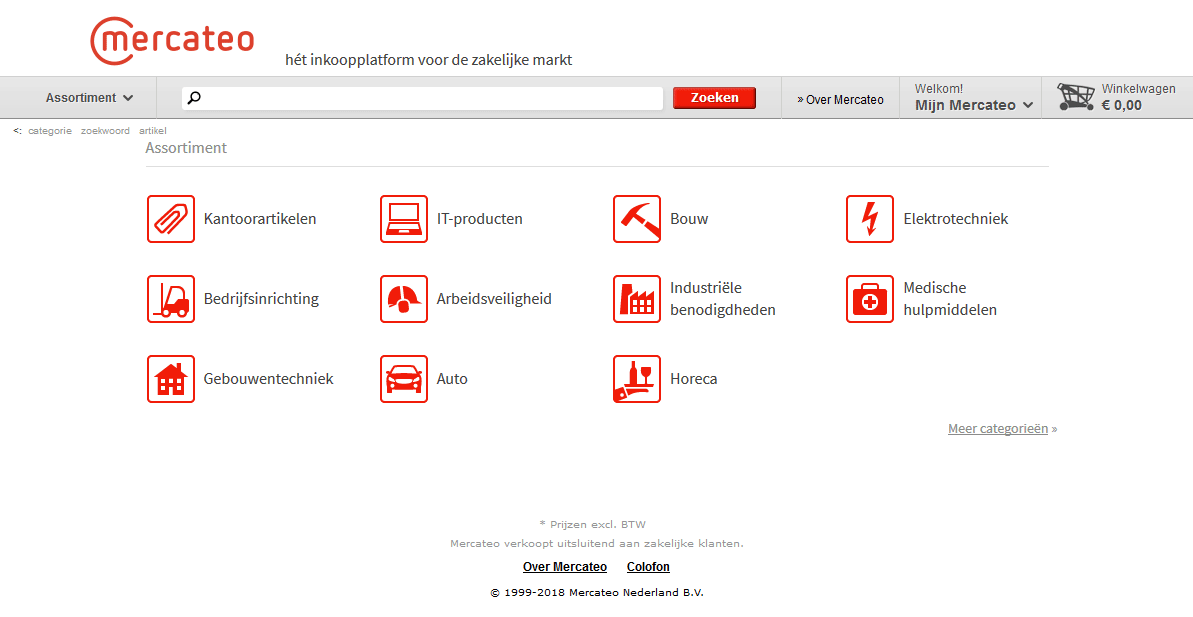
Task: Open the Industriële benodigdheden text link
Action: pos(723,299)
